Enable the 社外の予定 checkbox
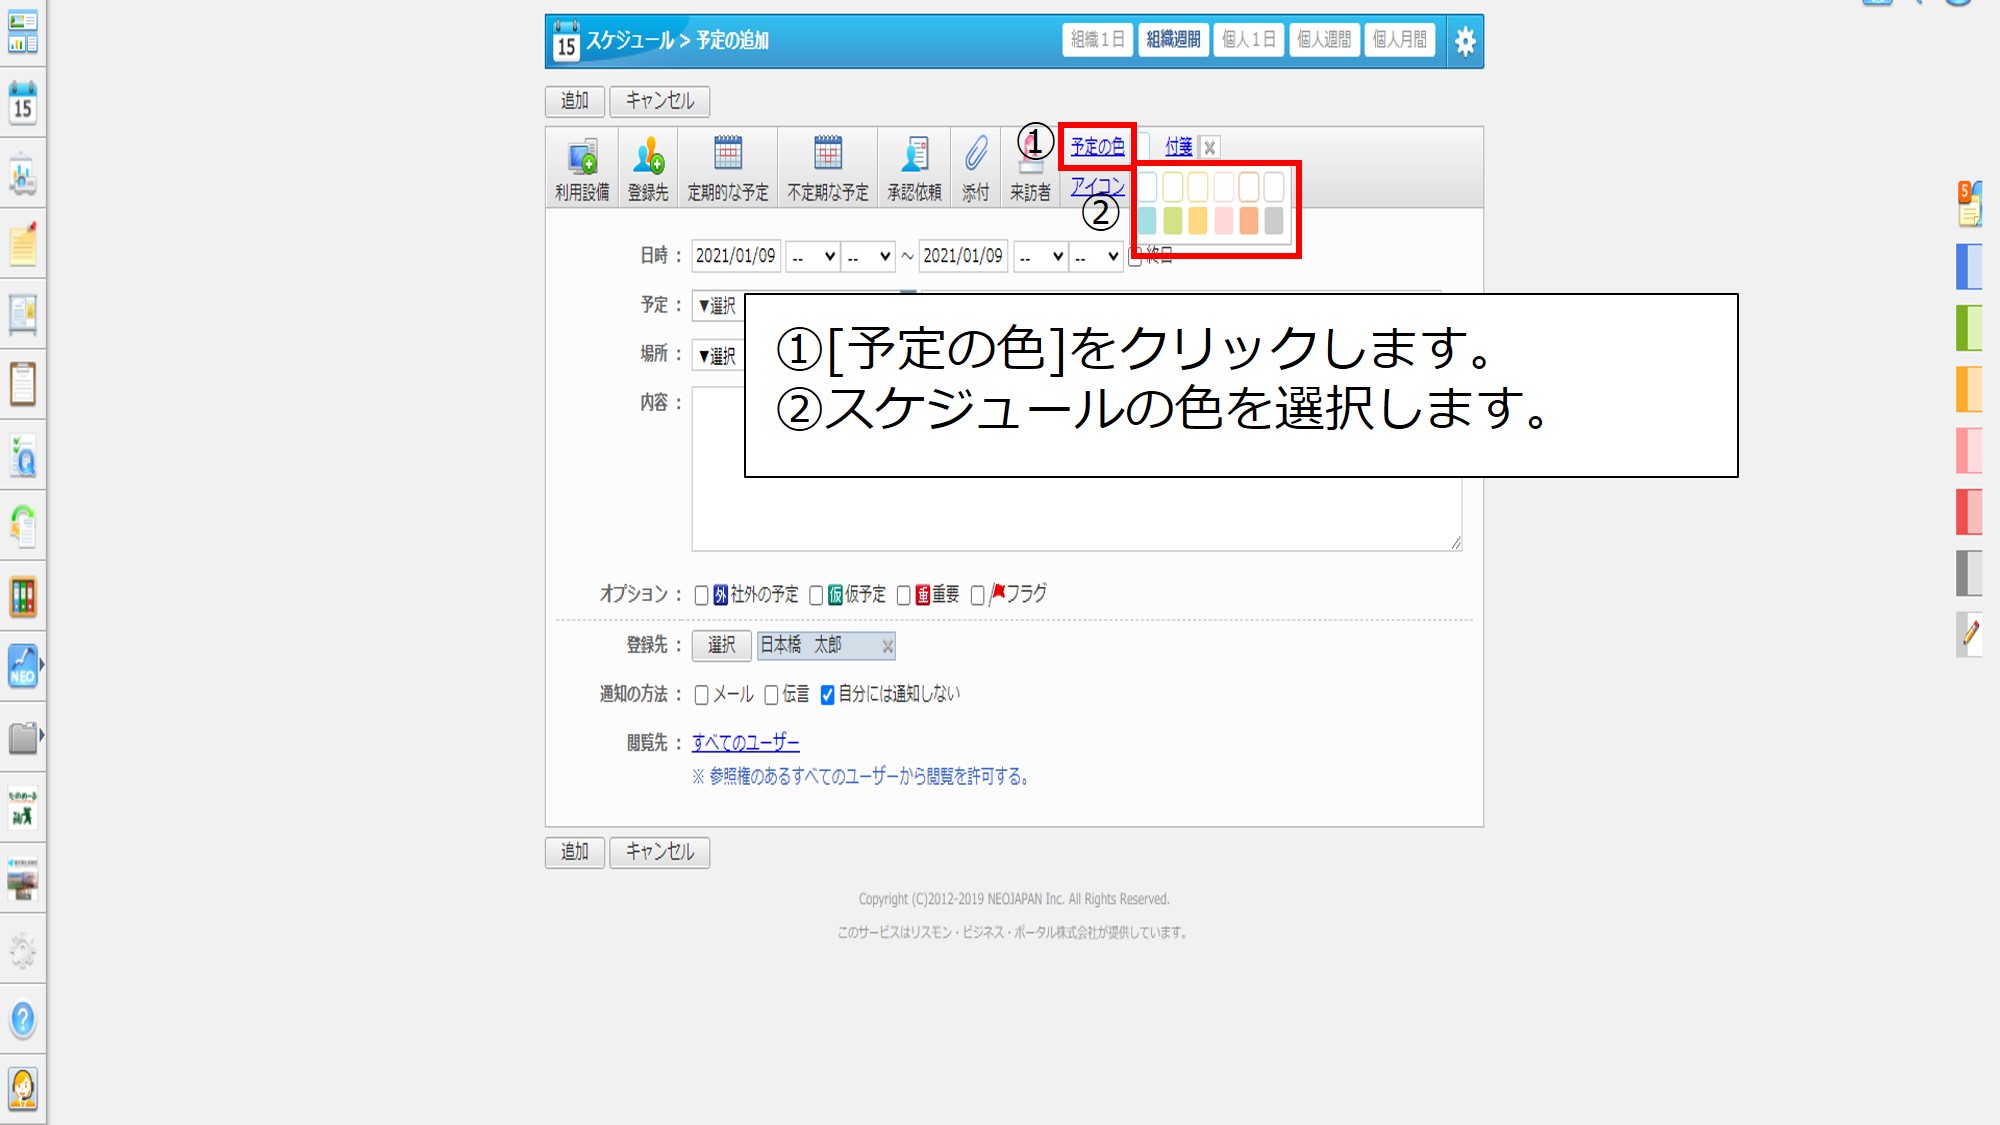This screenshot has height=1125, width=2000. click(x=702, y=595)
